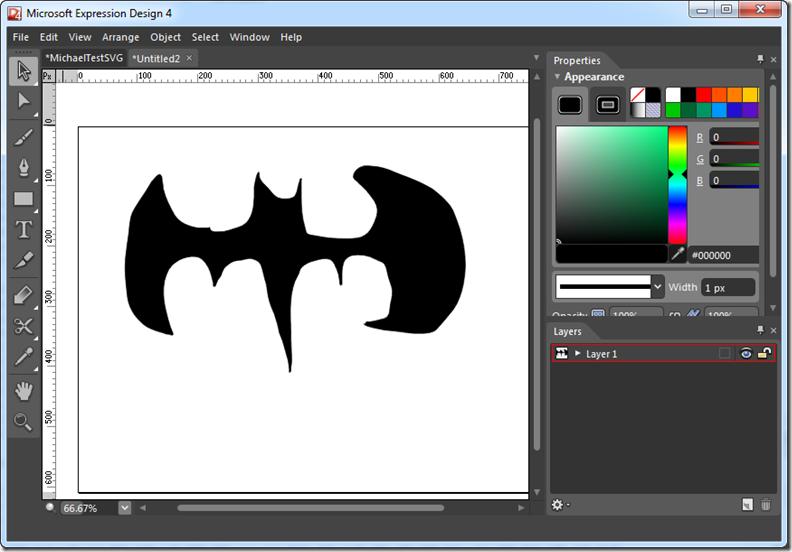This screenshot has width=792, height=552.
Task: Click Layer 1 thumbnail icon
Action: [561, 353]
